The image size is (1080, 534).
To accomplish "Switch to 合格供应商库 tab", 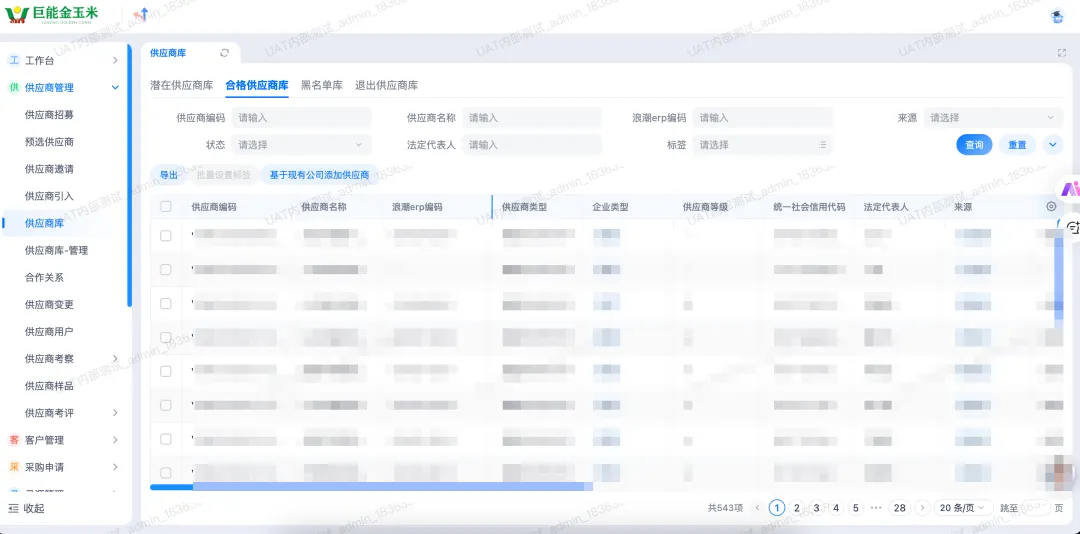I will coord(257,85).
